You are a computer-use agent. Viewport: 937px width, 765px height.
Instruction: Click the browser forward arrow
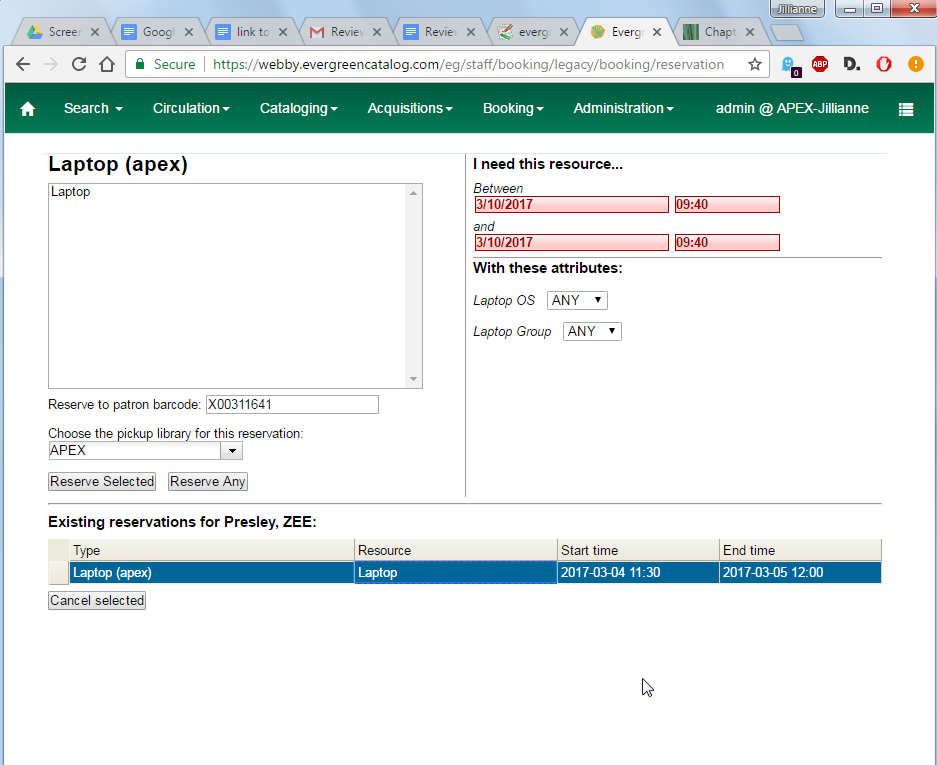coord(51,64)
